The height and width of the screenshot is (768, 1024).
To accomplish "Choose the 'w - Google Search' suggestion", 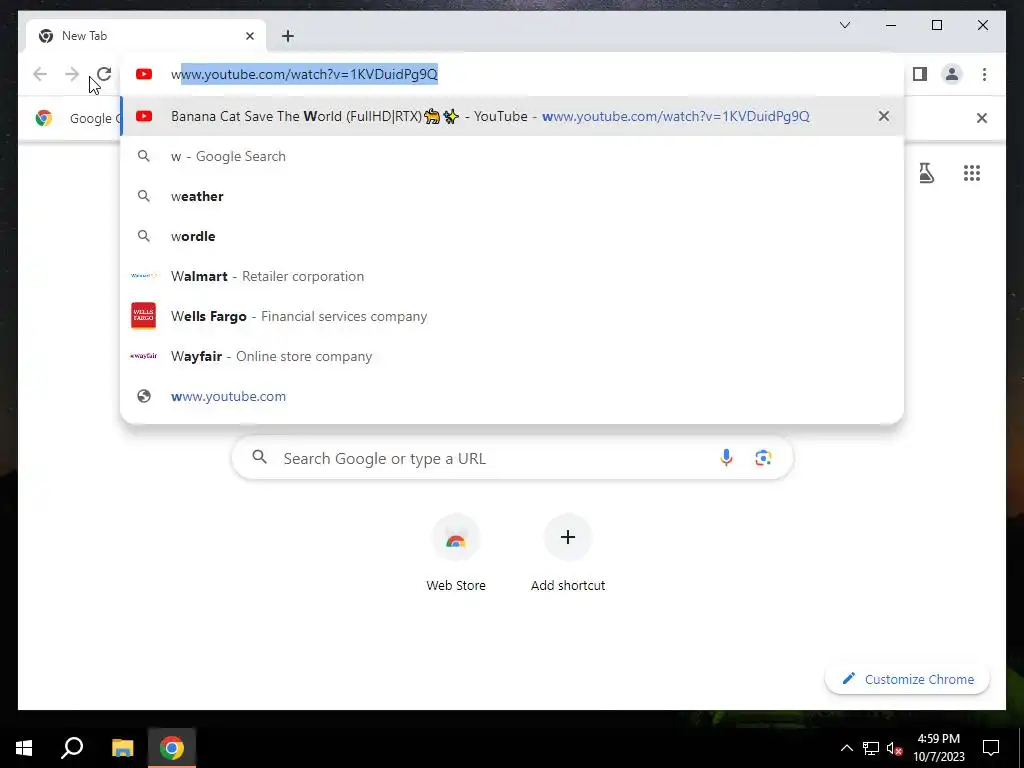I will click(512, 156).
